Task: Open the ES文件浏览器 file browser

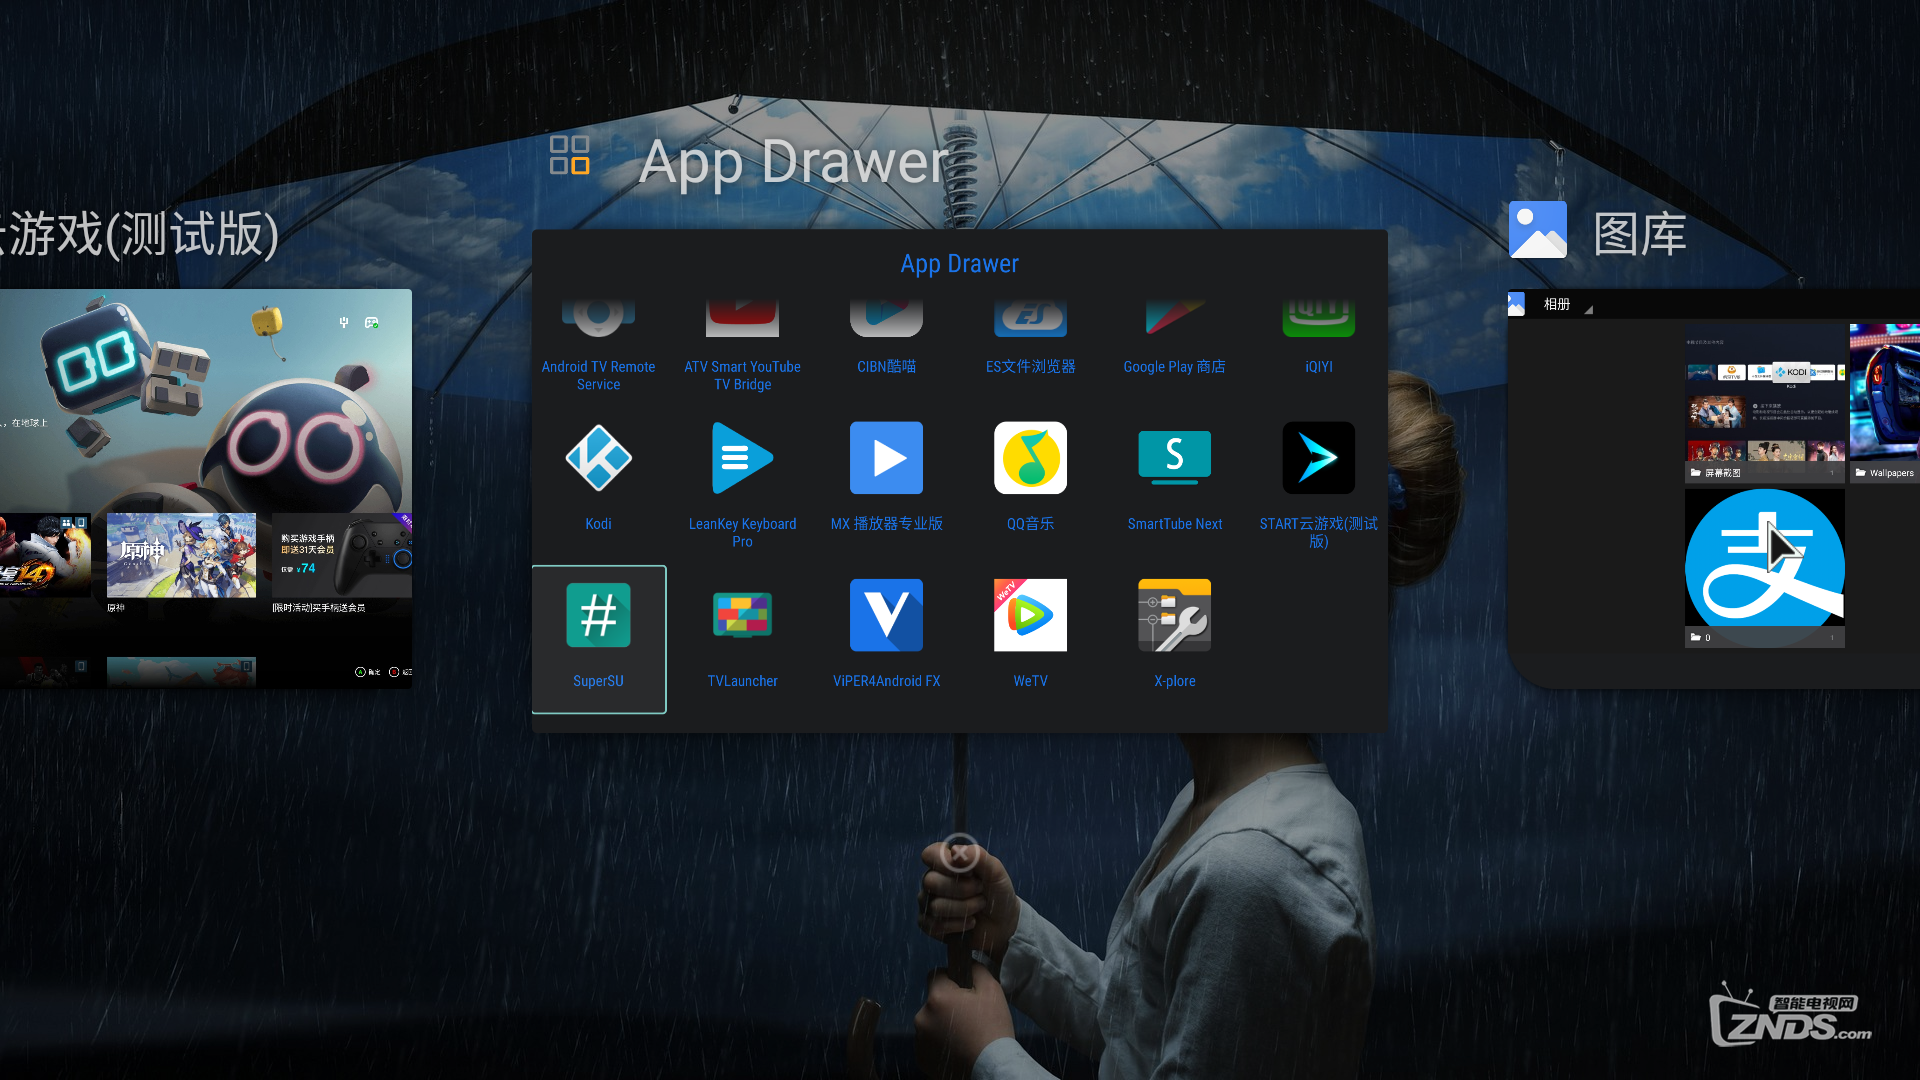Action: 1030,315
